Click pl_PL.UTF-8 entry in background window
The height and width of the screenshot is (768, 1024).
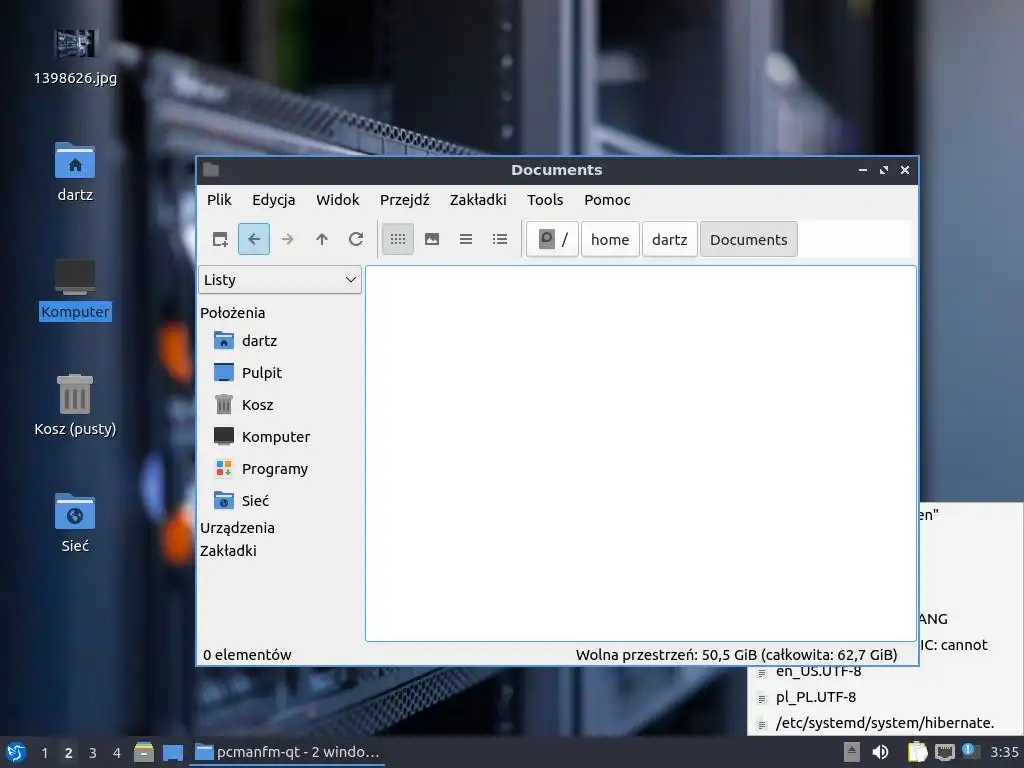pyautogui.click(x=816, y=697)
